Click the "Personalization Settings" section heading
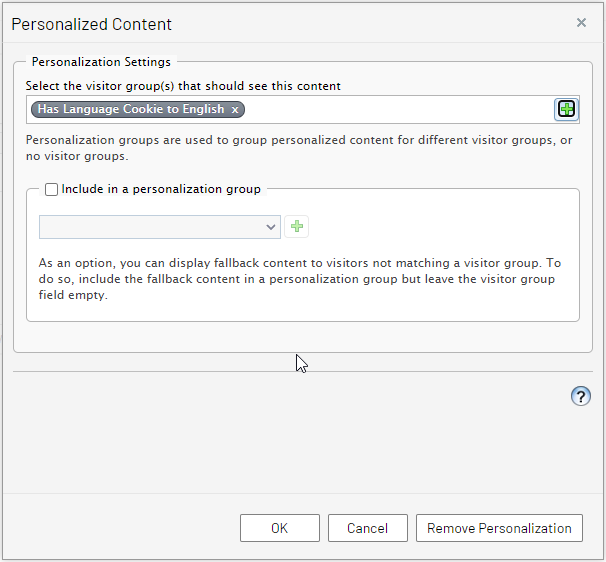 click(101, 62)
